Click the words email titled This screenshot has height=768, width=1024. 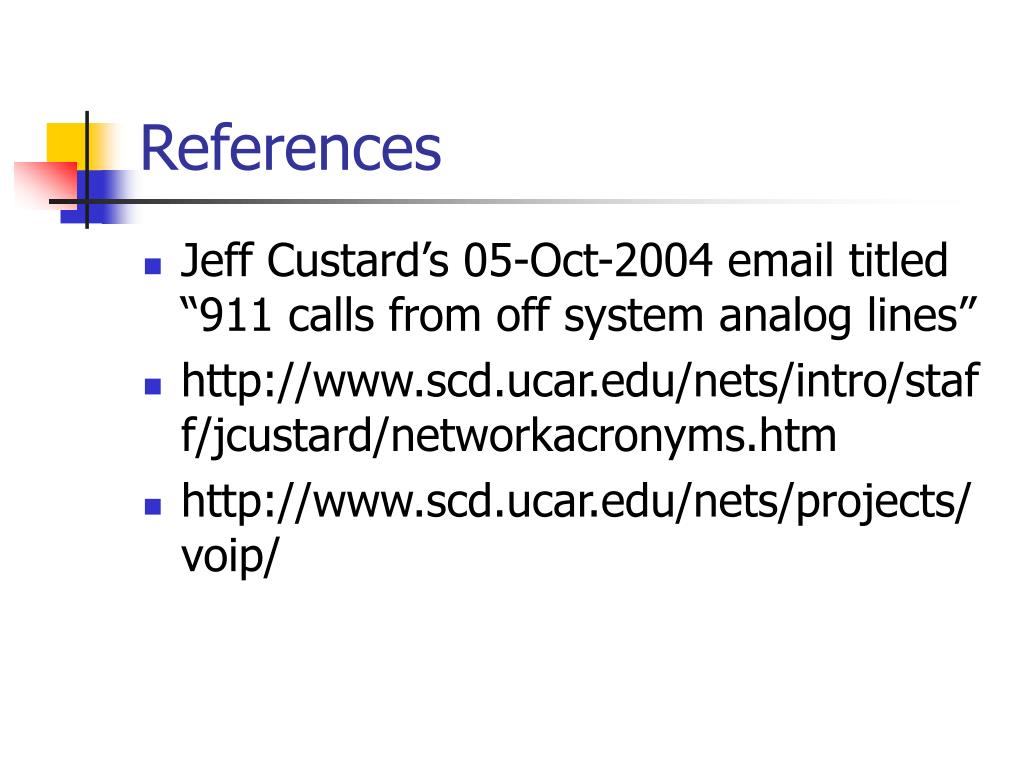pyautogui.click(x=837, y=261)
